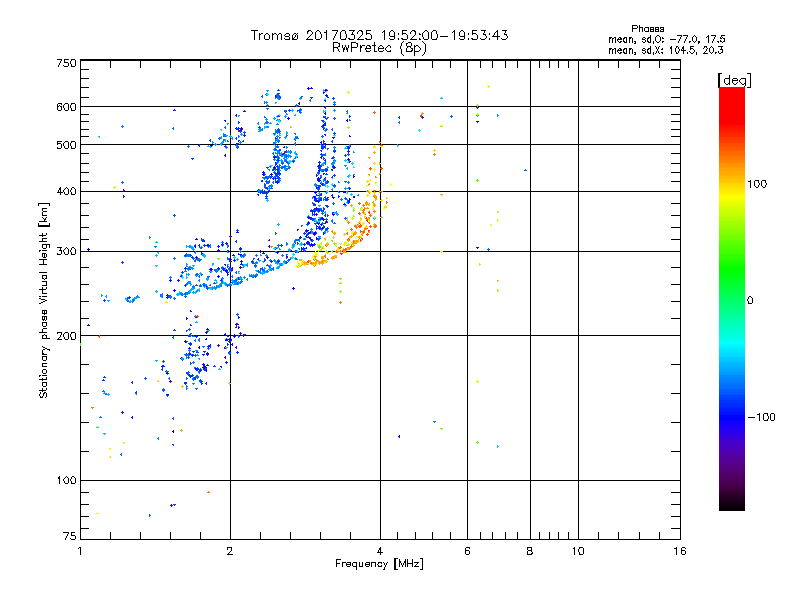Click the plot title 'Tromsø 20170325 19:52:00-19:53:43'
Screen dimensions: 800x600
click(x=379, y=35)
